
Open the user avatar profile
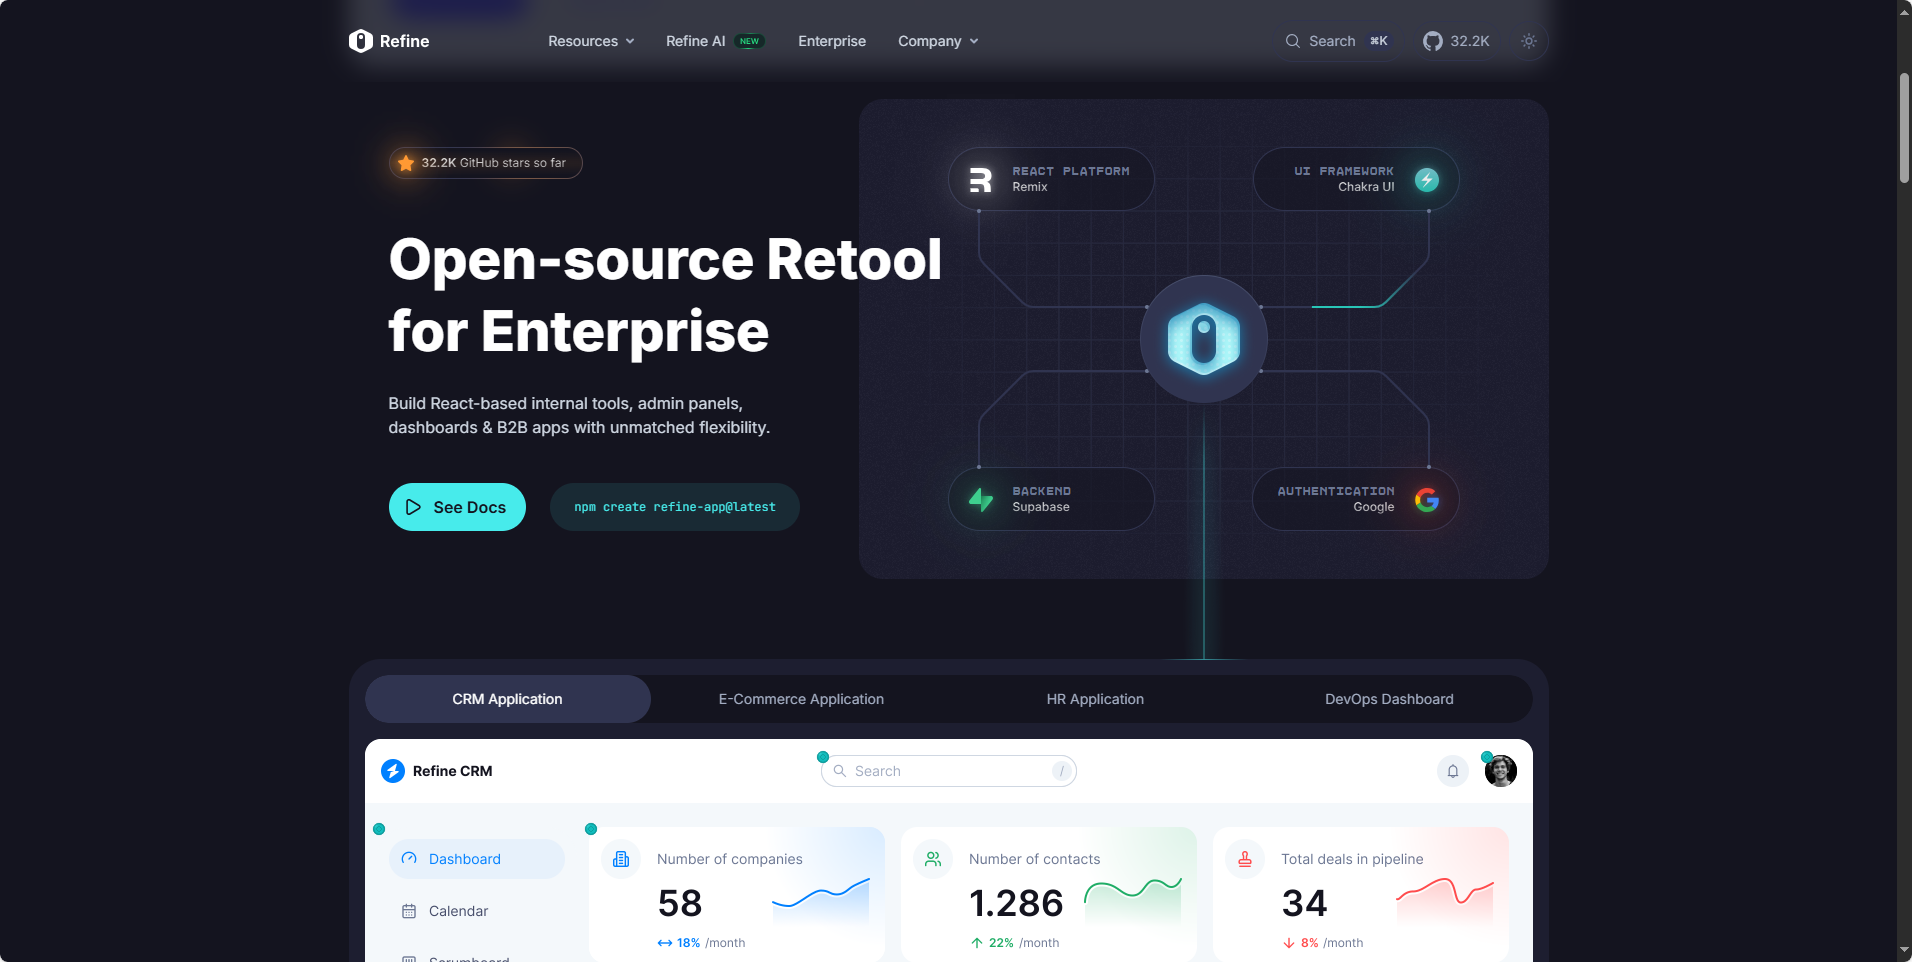pos(1501,771)
